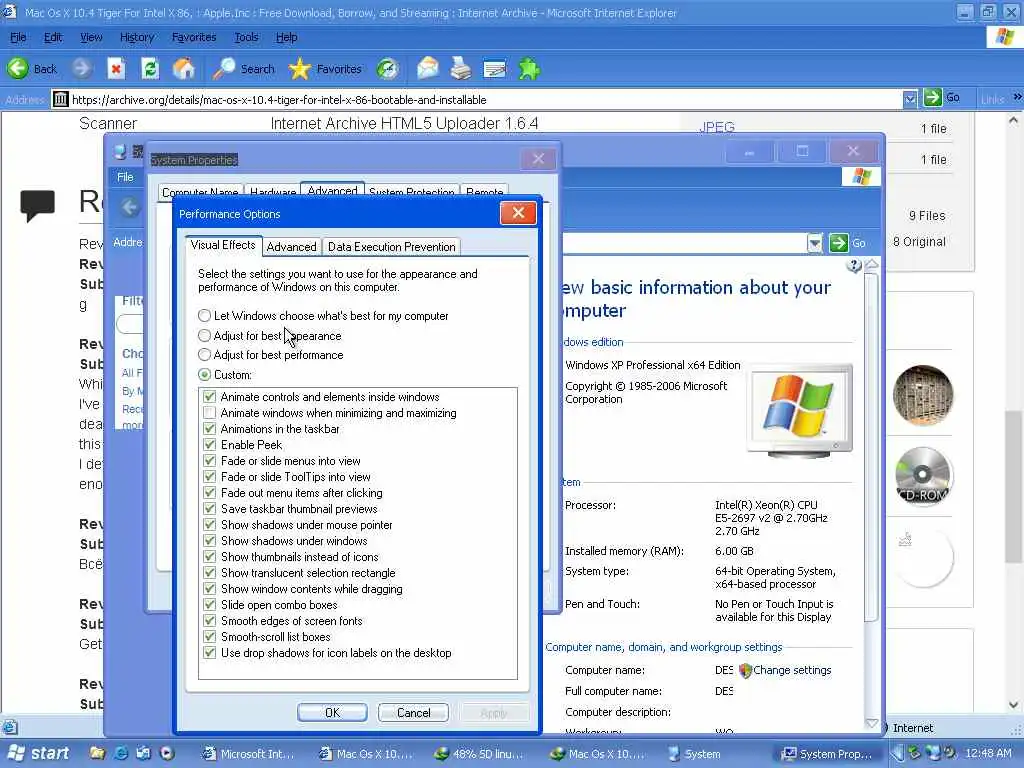The width and height of the screenshot is (1024, 768).
Task: Stop page loading with the red X icon
Action: [x=116, y=69]
